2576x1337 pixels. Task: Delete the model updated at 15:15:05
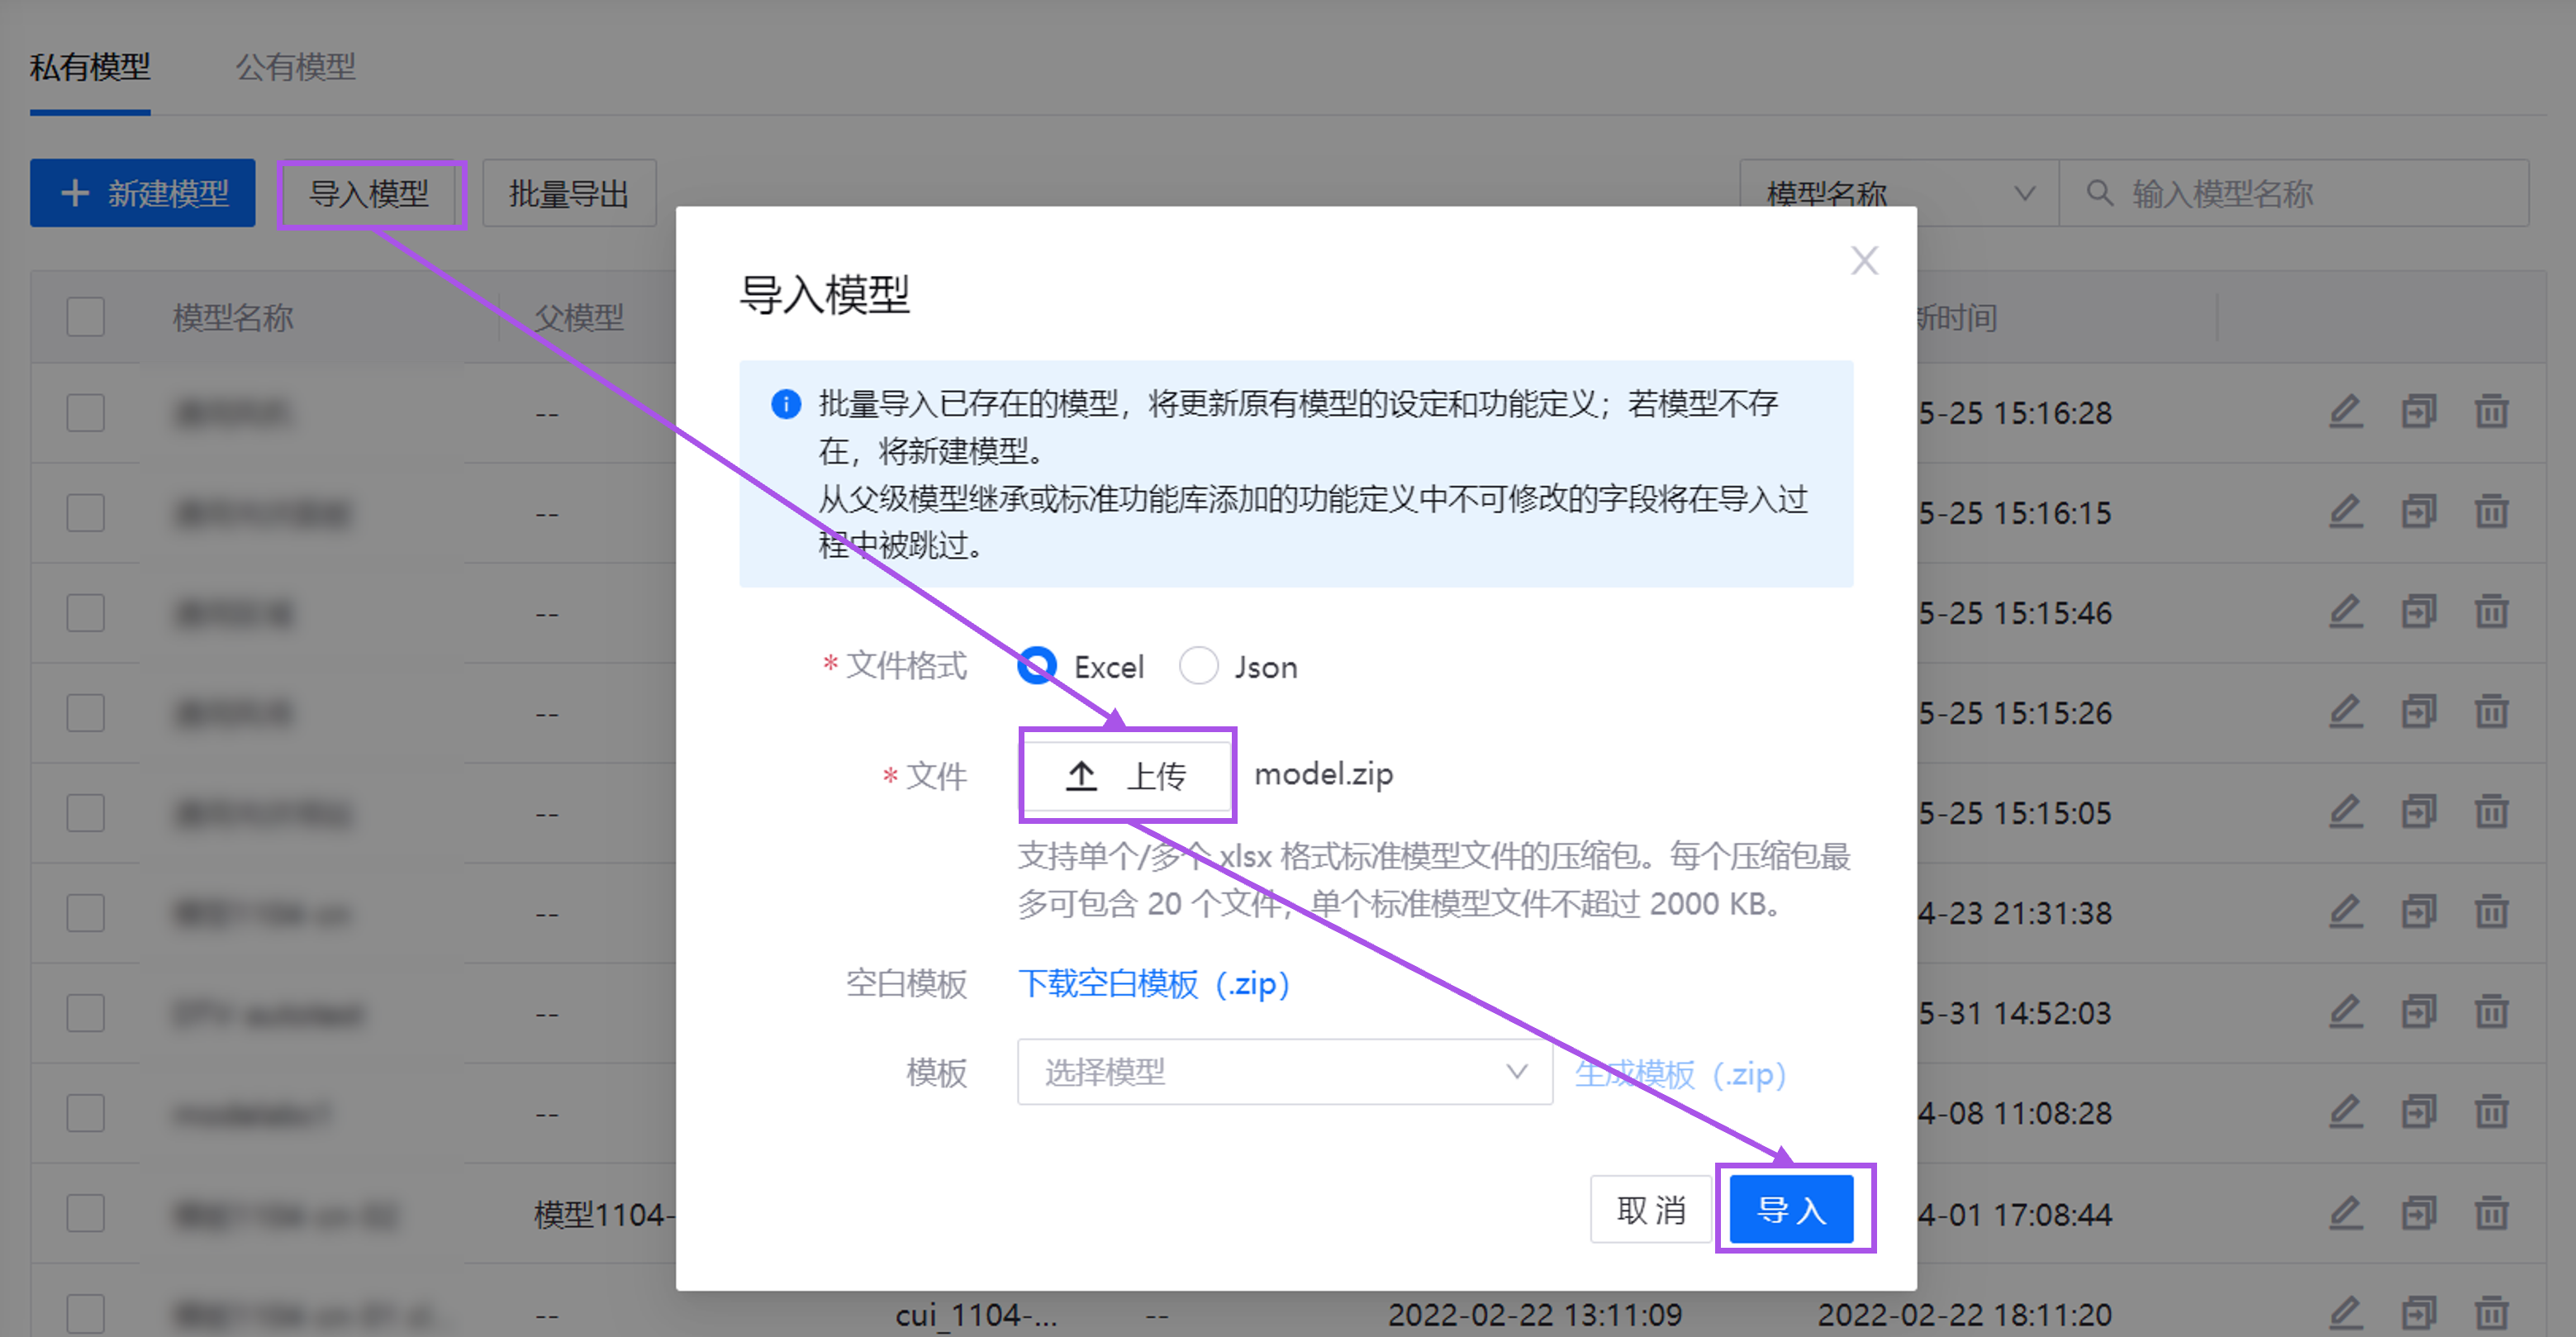pyautogui.click(x=2491, y=812)
